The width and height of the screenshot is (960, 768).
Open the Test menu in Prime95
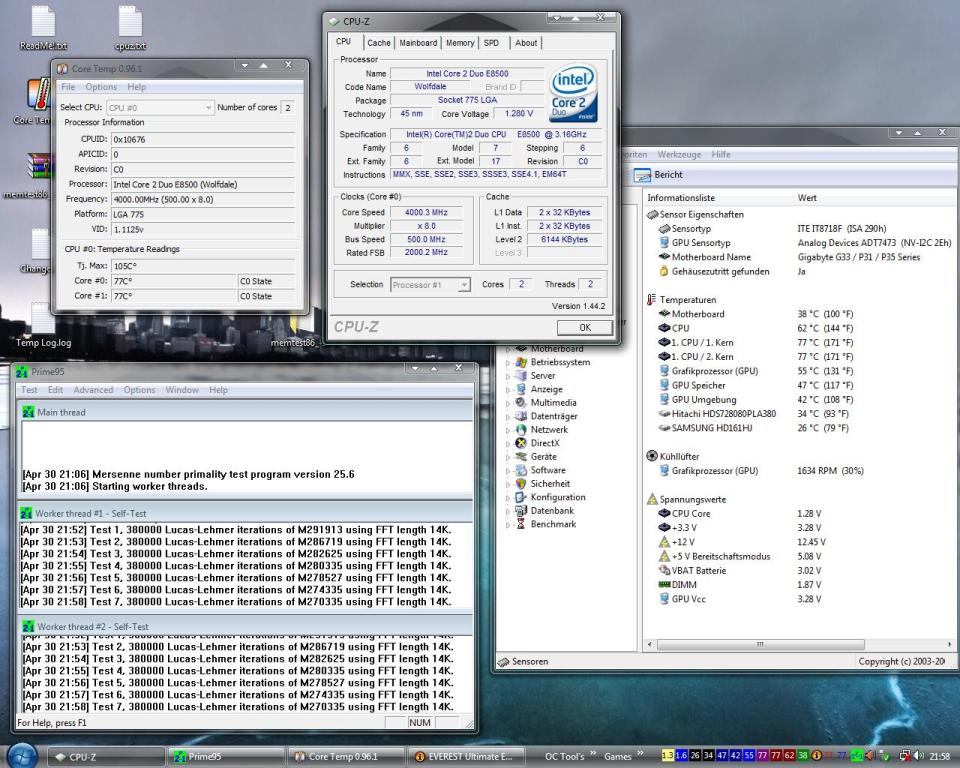[29, 390]
